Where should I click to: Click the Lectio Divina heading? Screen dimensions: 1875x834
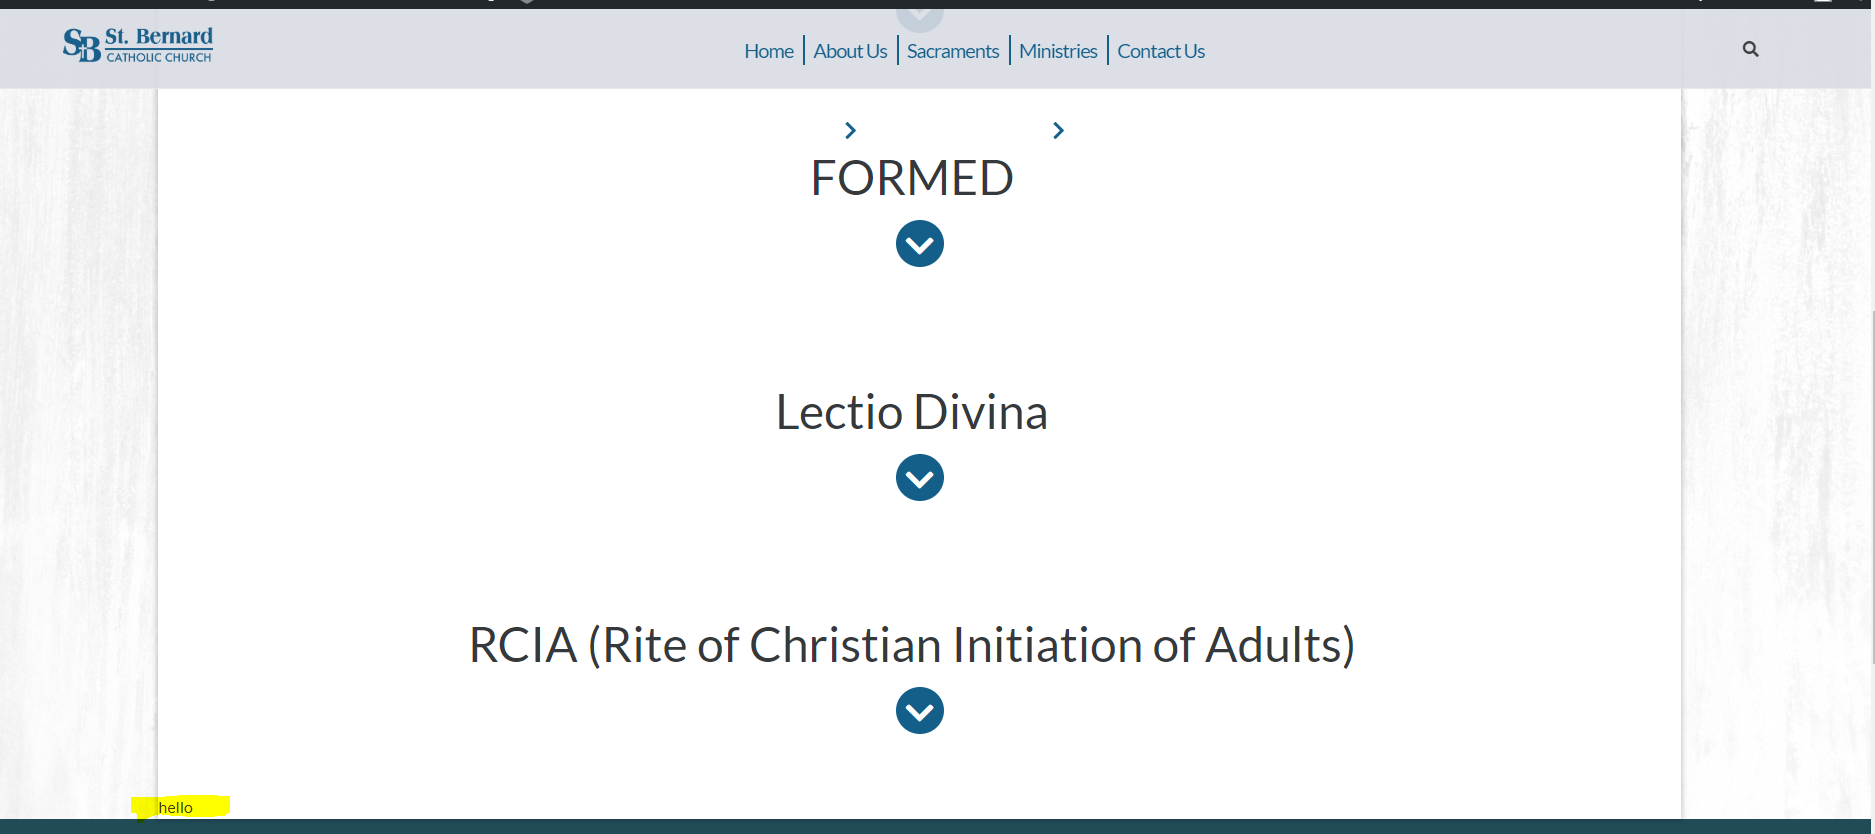[912, 412]
